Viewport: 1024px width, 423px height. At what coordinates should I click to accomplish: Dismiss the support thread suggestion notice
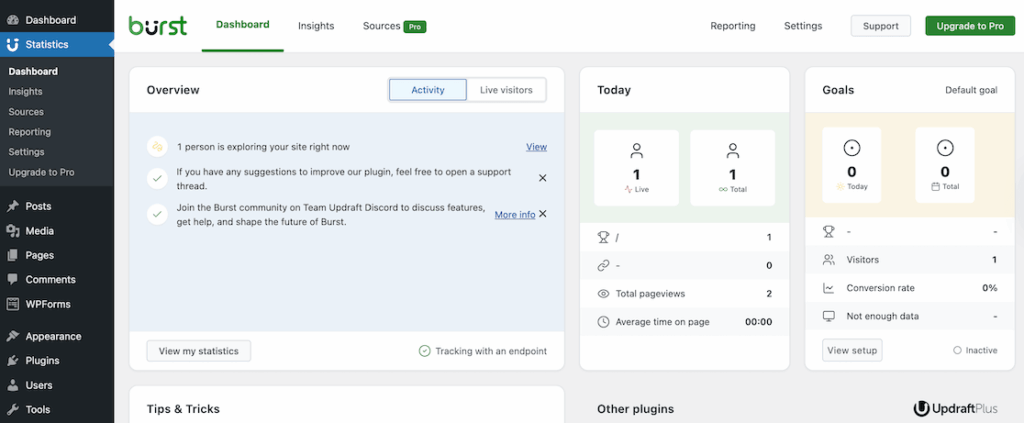(542, 178)
